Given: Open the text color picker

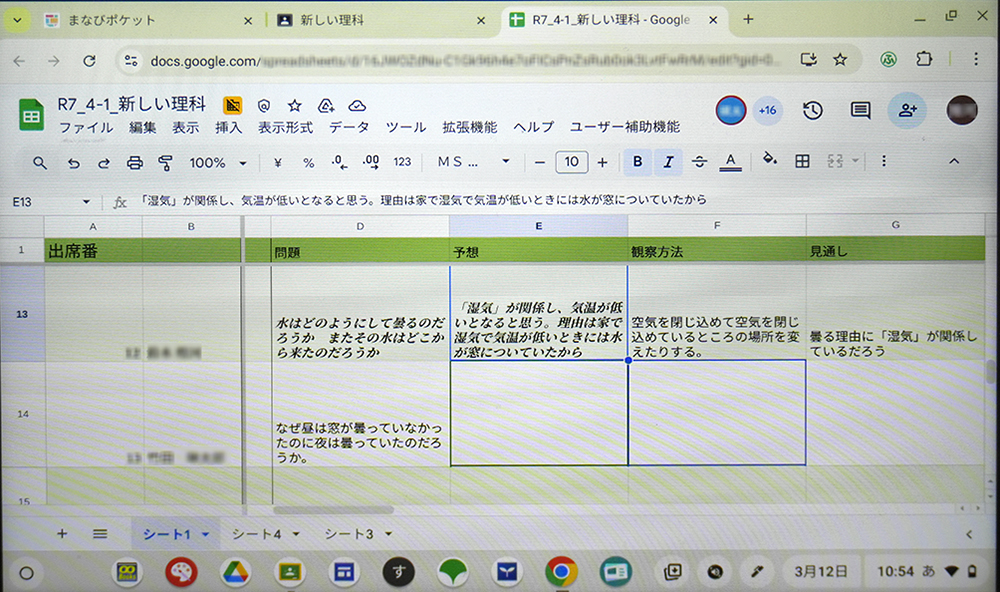Looking at the screenshot, I should [x=730, y=161].
